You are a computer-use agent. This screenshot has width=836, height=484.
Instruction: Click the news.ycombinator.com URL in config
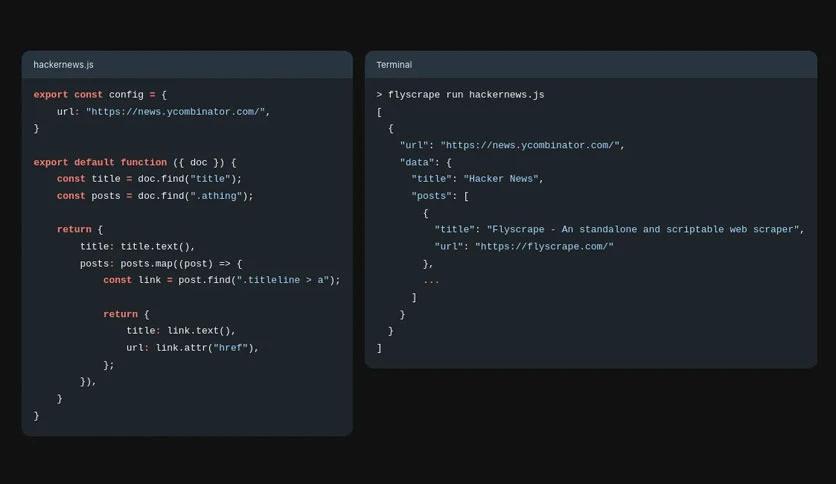click(175, 111)
